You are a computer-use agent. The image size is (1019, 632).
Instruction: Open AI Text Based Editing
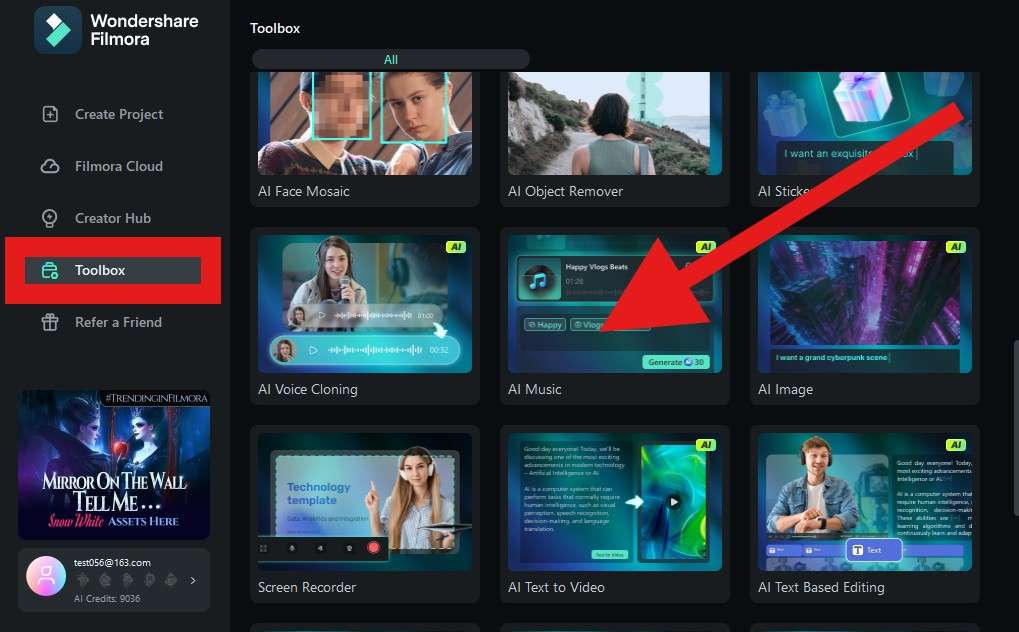[x=865, y=514]
